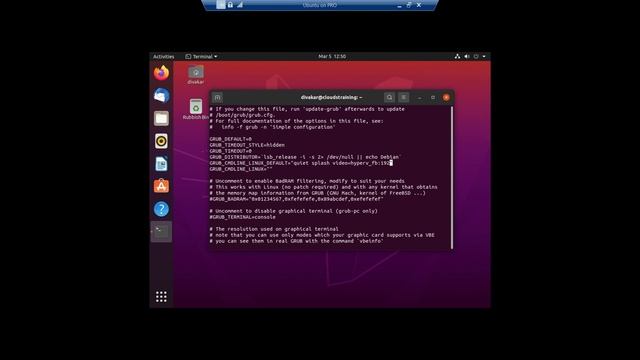This screenshot has height=360, width=640.
Task: Click the GRUB_DISTRIBUTOR line
Action: point(305,157)
